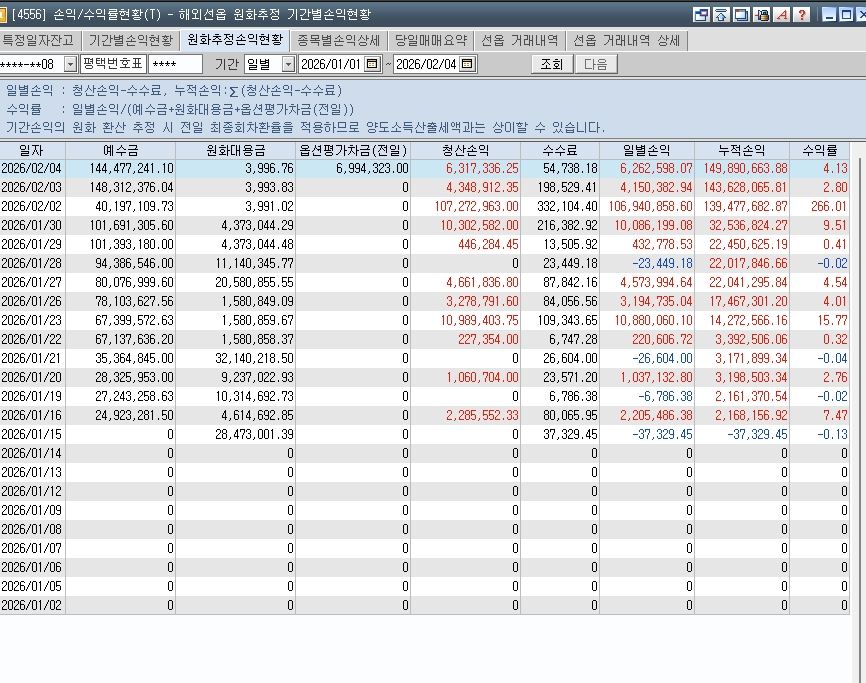This screenshot has width=866, height=683.
Task: Click the 다음 next button
Action: pos(595,64)
